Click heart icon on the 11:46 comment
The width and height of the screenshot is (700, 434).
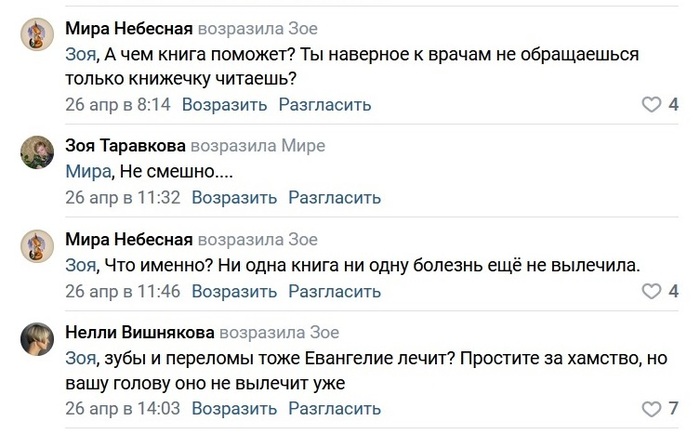point(650,291)
